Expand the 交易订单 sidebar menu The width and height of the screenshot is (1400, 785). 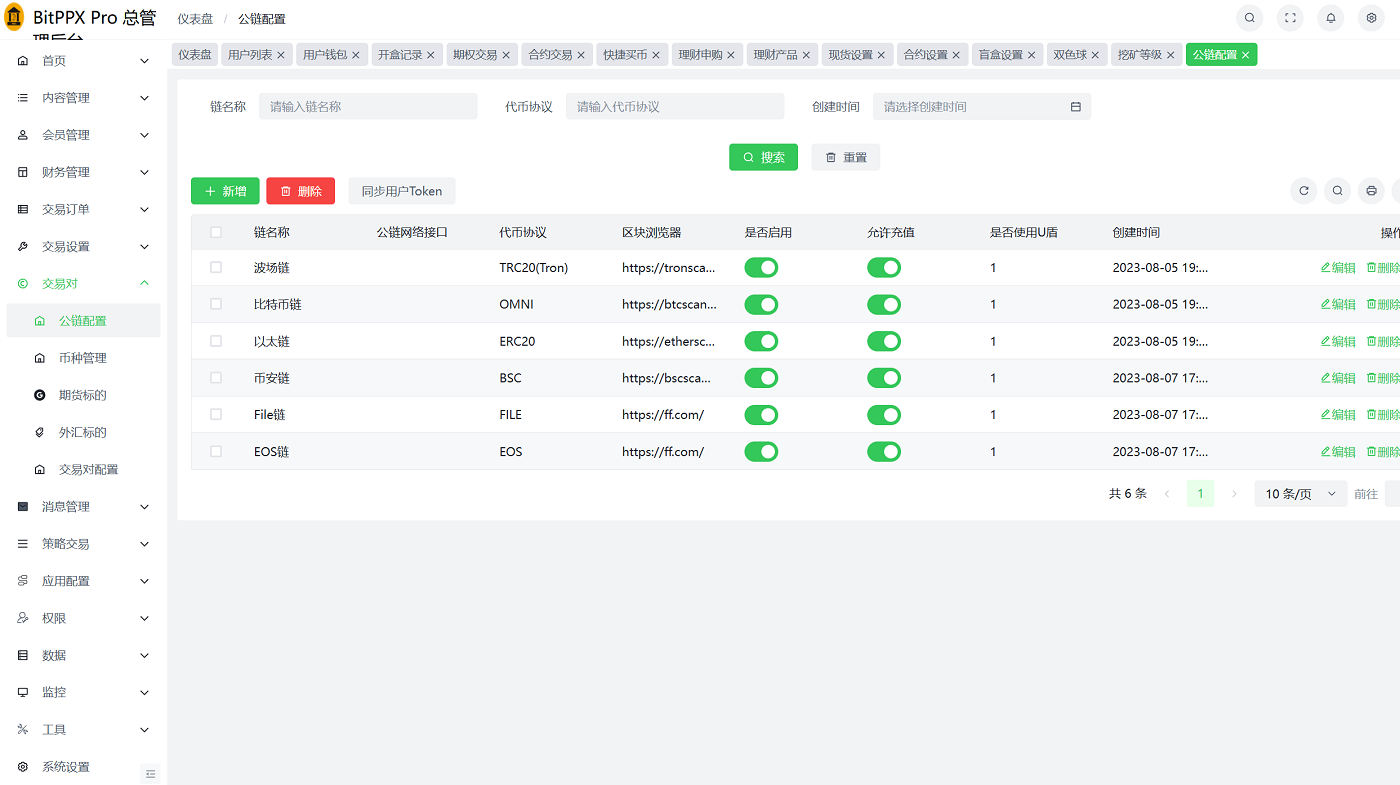(83, 209)
